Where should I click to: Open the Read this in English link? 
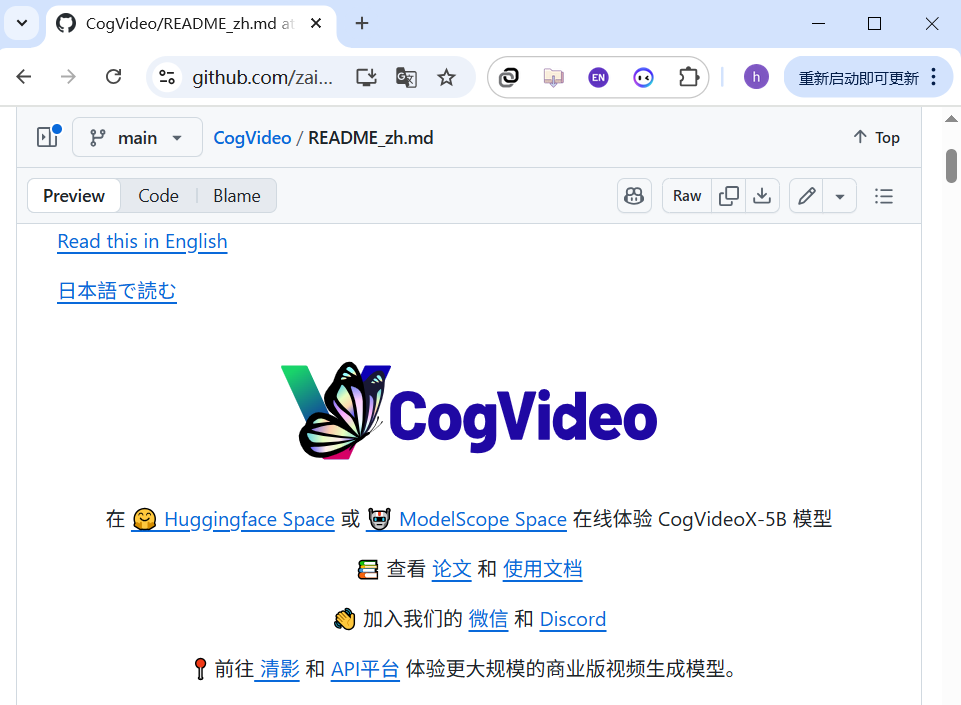(x=142, y=241)
